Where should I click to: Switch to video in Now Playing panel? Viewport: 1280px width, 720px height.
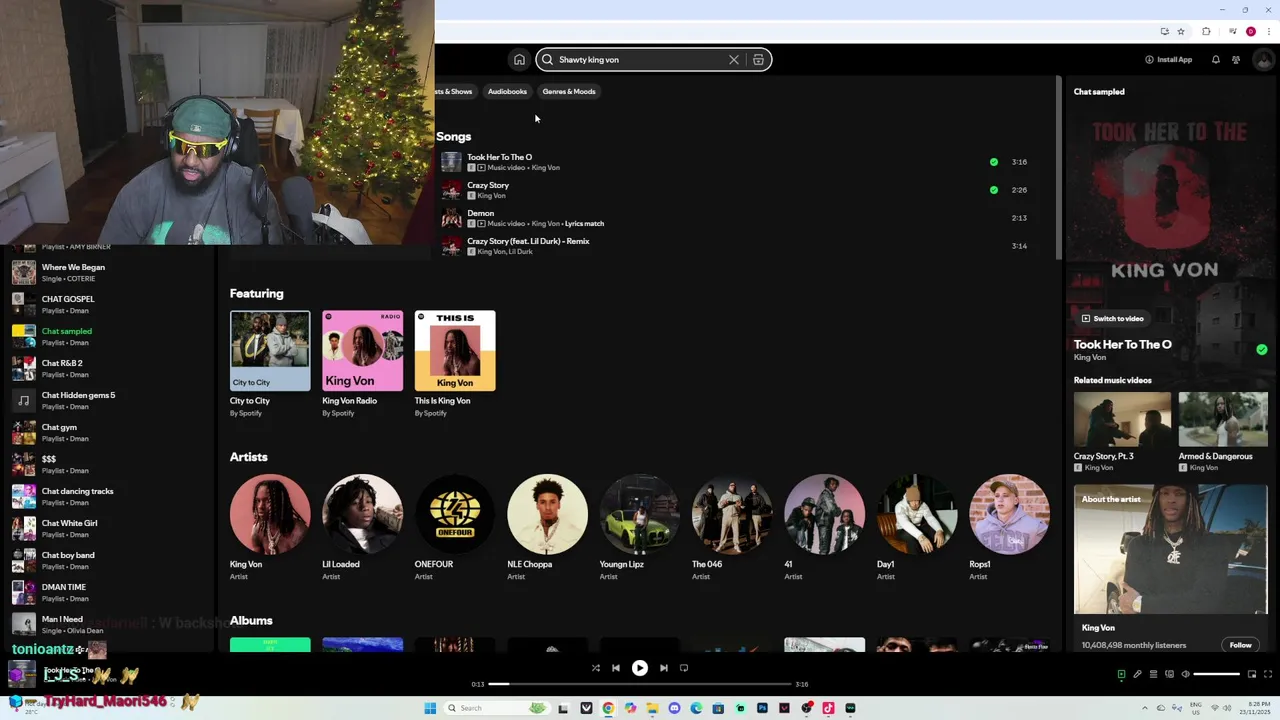1112,319
